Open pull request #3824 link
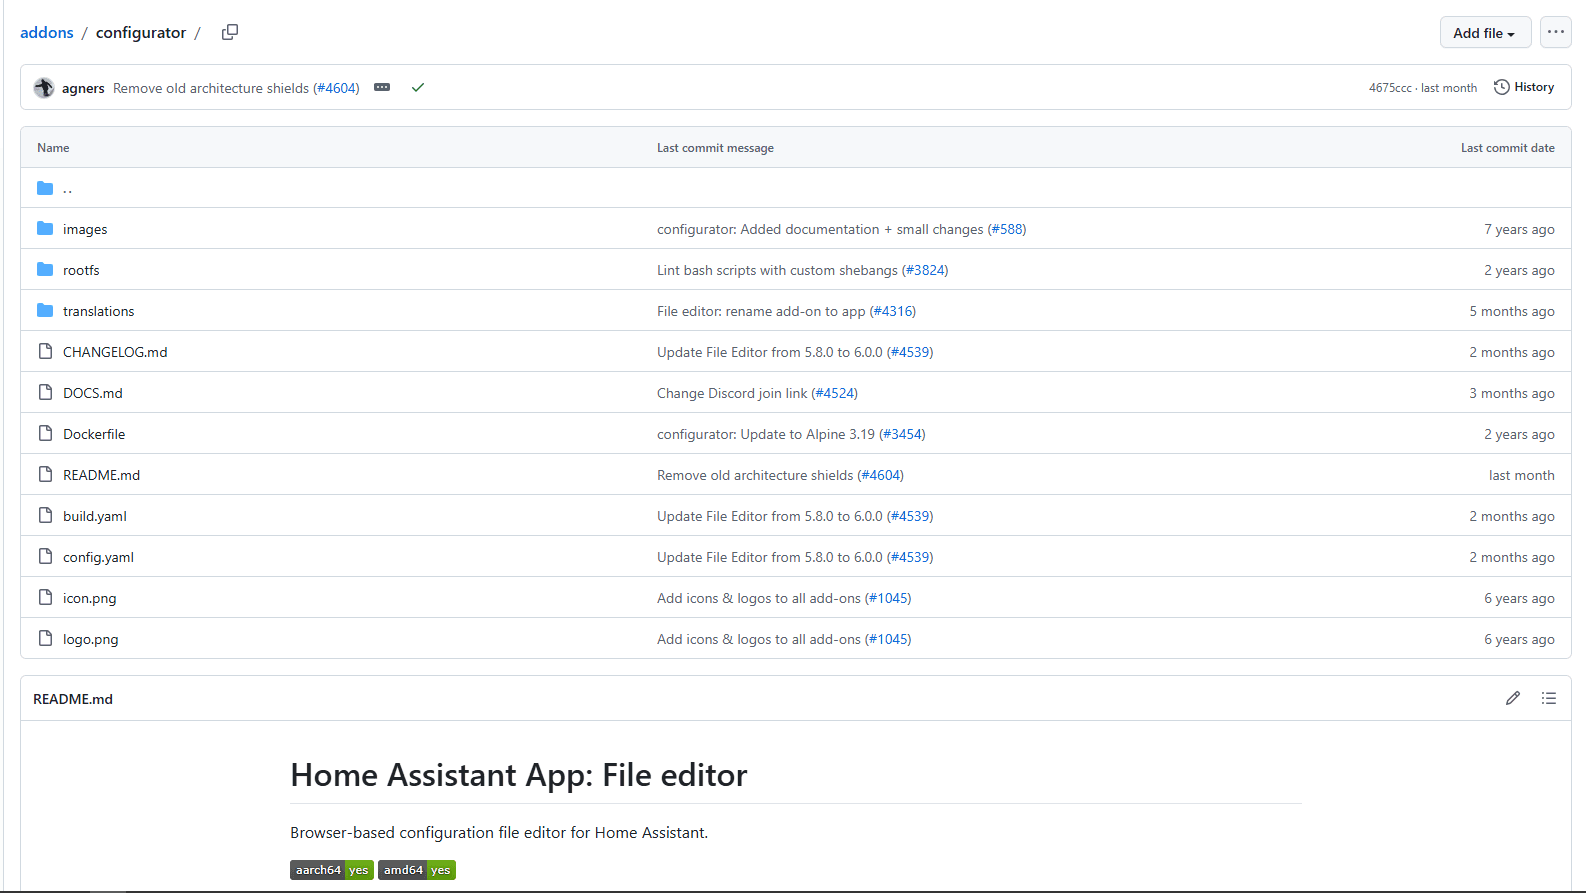 [x=925, y=271]
